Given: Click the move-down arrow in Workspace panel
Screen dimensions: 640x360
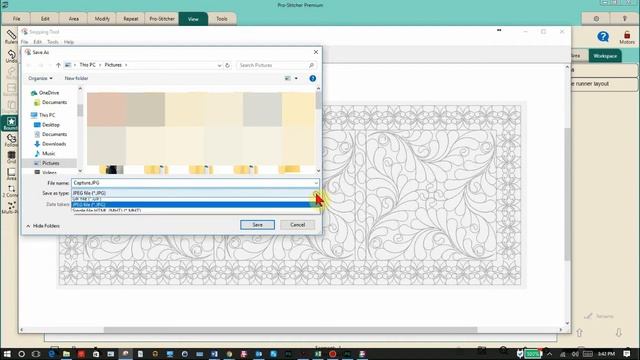Looking at the screenshot, I should coord(619,333).
